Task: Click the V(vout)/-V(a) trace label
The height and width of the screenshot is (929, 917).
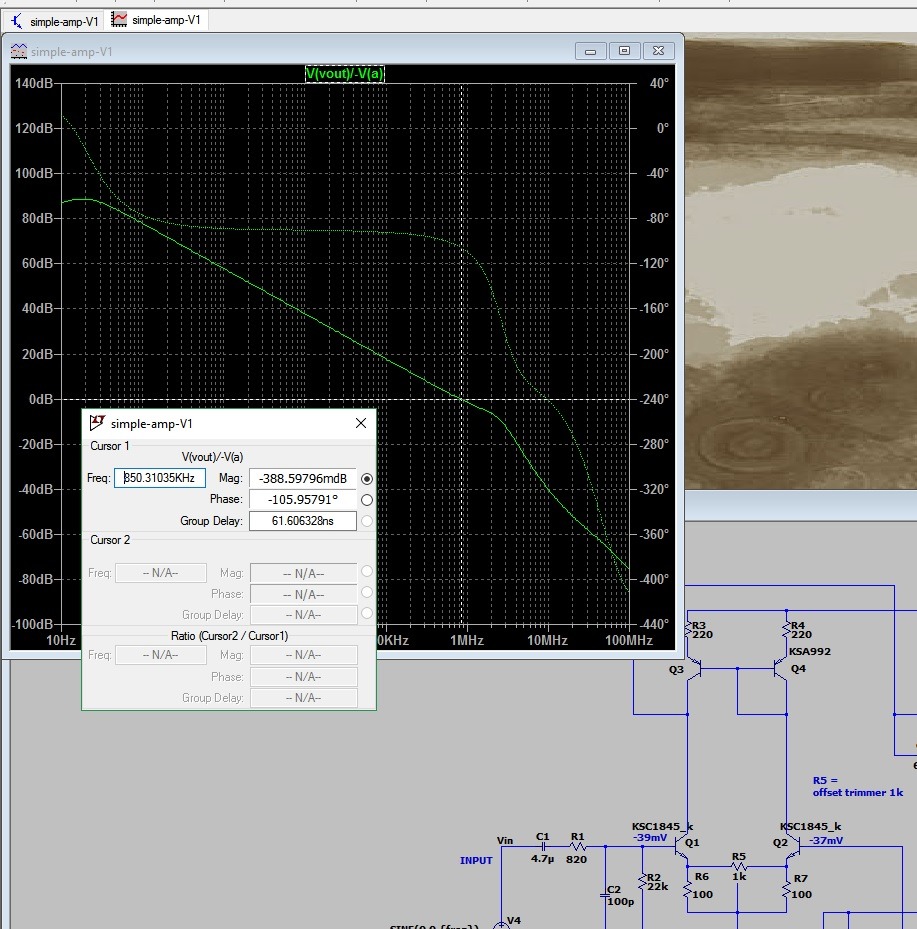Action: click(x=344, y=73)
